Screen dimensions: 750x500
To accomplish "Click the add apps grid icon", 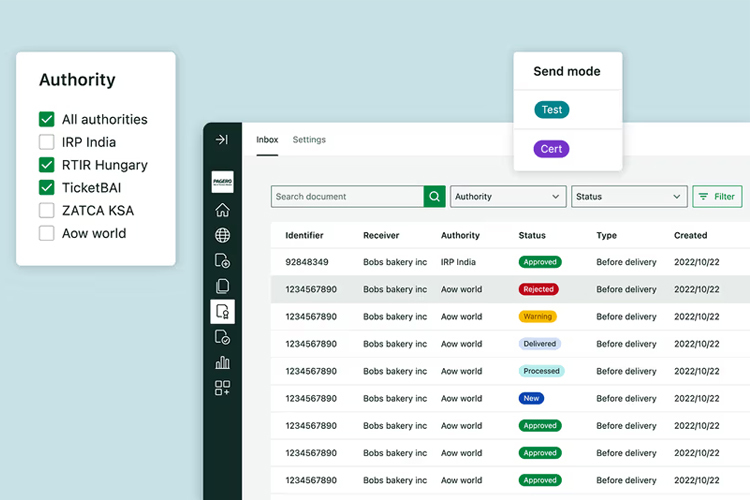I will coord(222,388).
